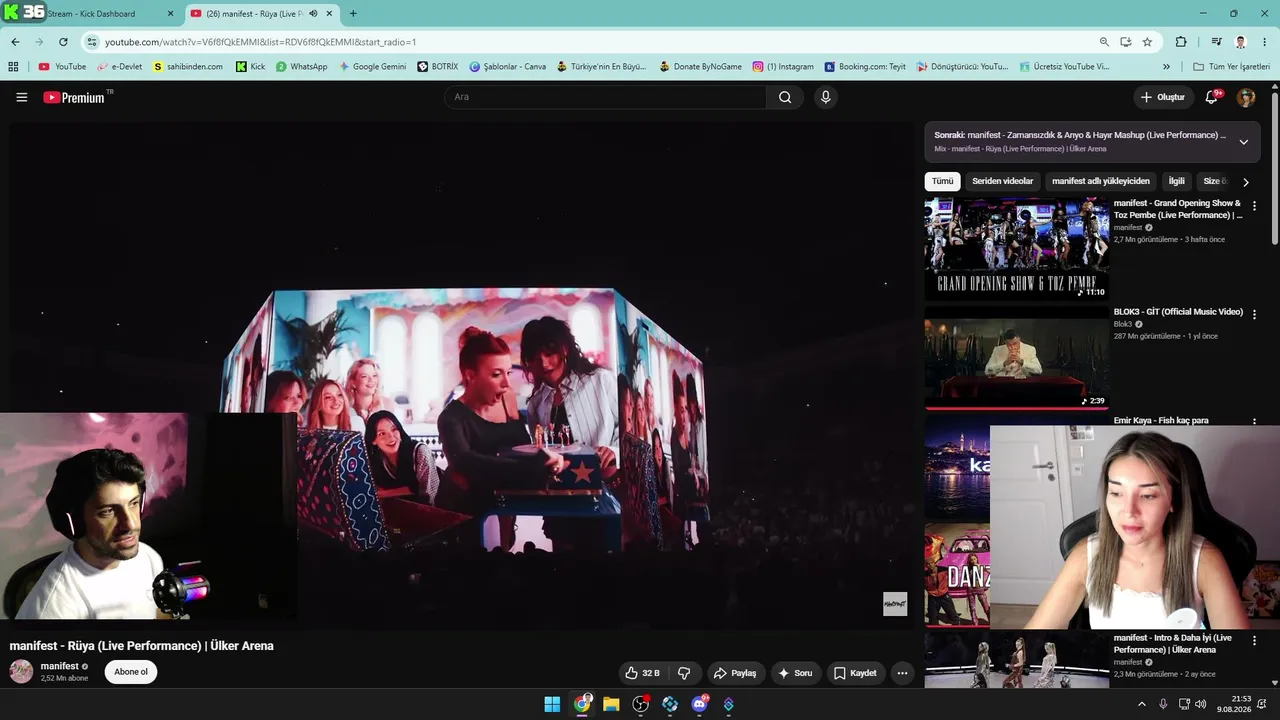
Task: Open Donate ByNoGame bookmark
Action: coord(700,67)
